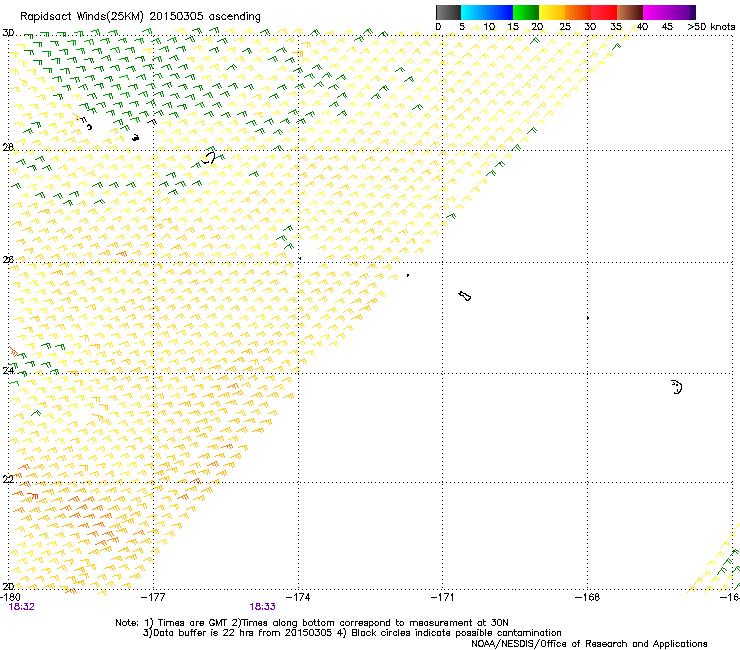
Task: Click the title 'Rapidsact Winds(25KM) 20150305 ascending'
Action: point(140,17)
